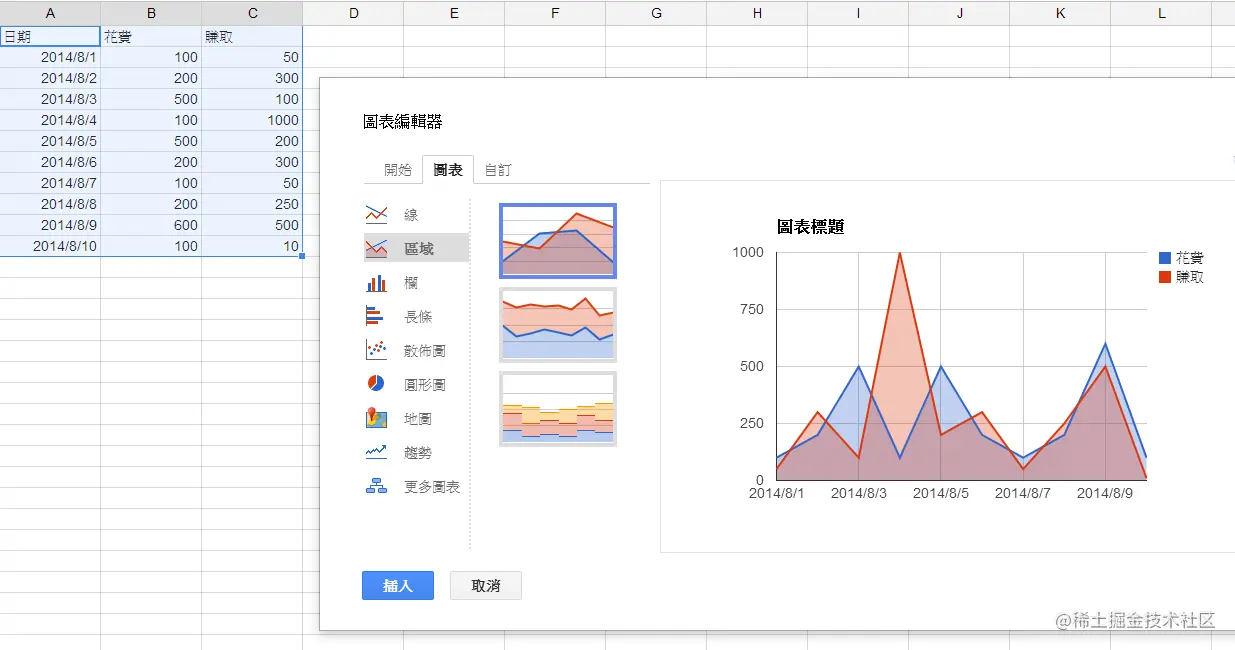
Task: Select column L header
Action: click(1161, 13)
